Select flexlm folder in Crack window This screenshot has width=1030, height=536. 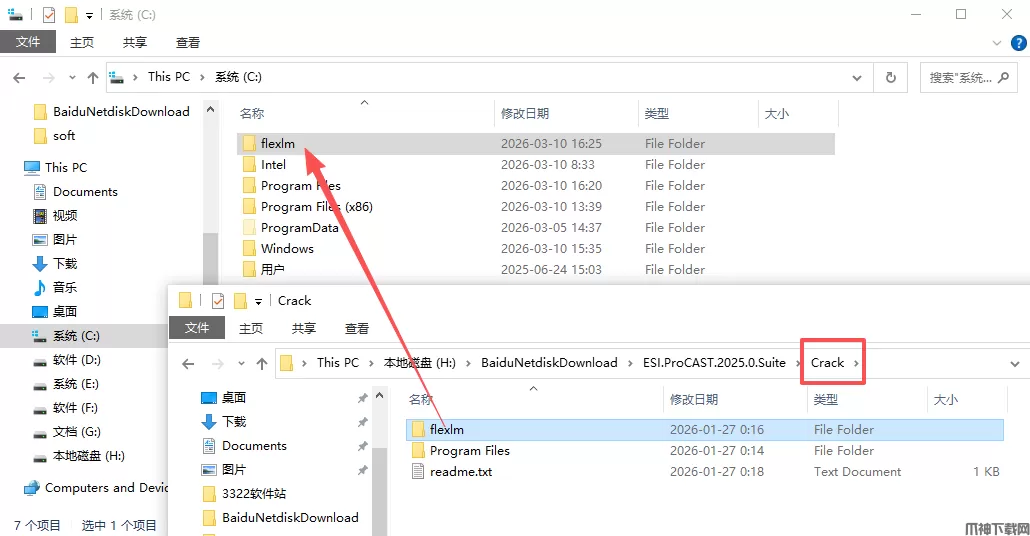tap(705, 430)
